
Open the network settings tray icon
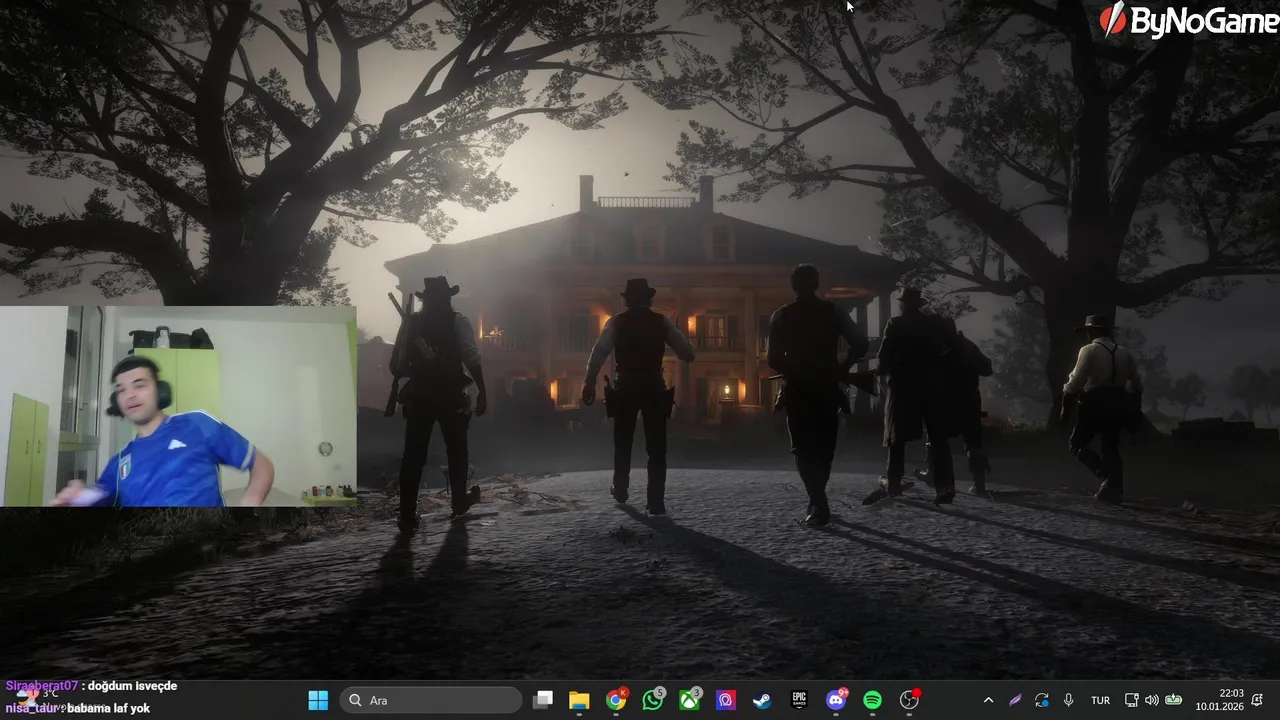click(1131, 700)
